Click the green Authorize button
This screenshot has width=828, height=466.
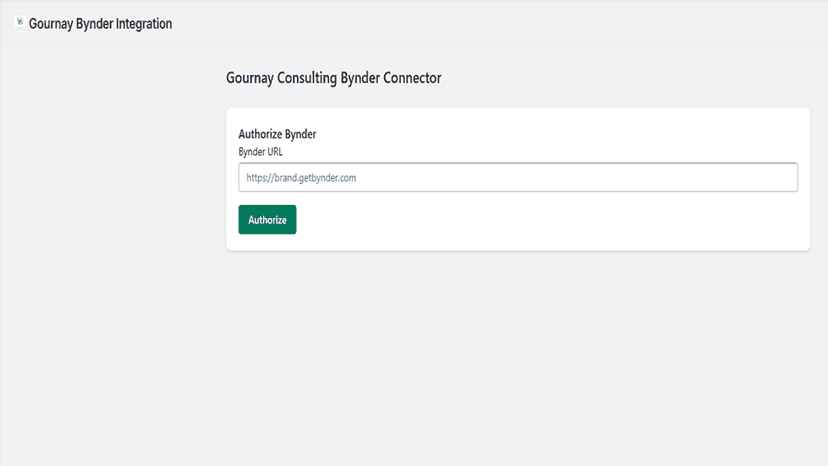[x=267, y=220]
